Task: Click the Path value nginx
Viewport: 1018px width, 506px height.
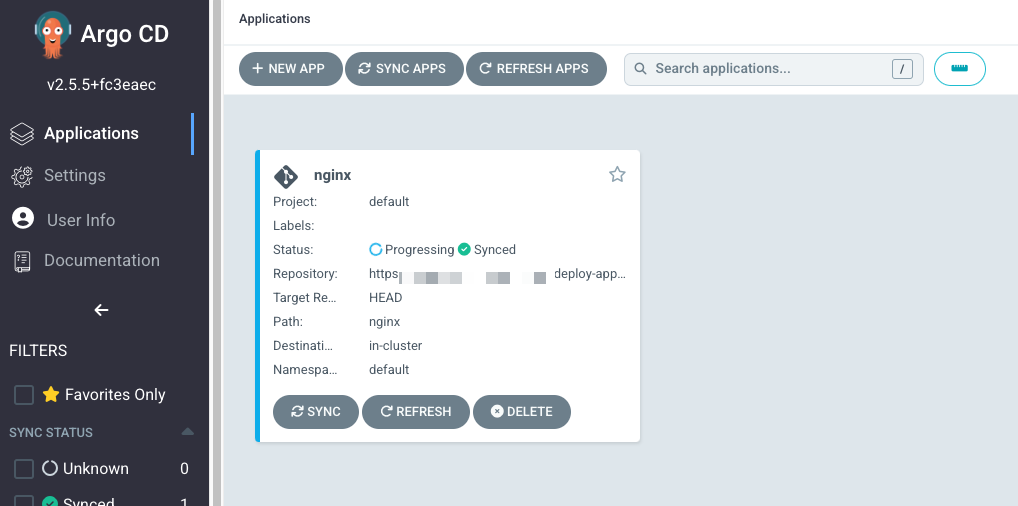Action: [384, 322]
